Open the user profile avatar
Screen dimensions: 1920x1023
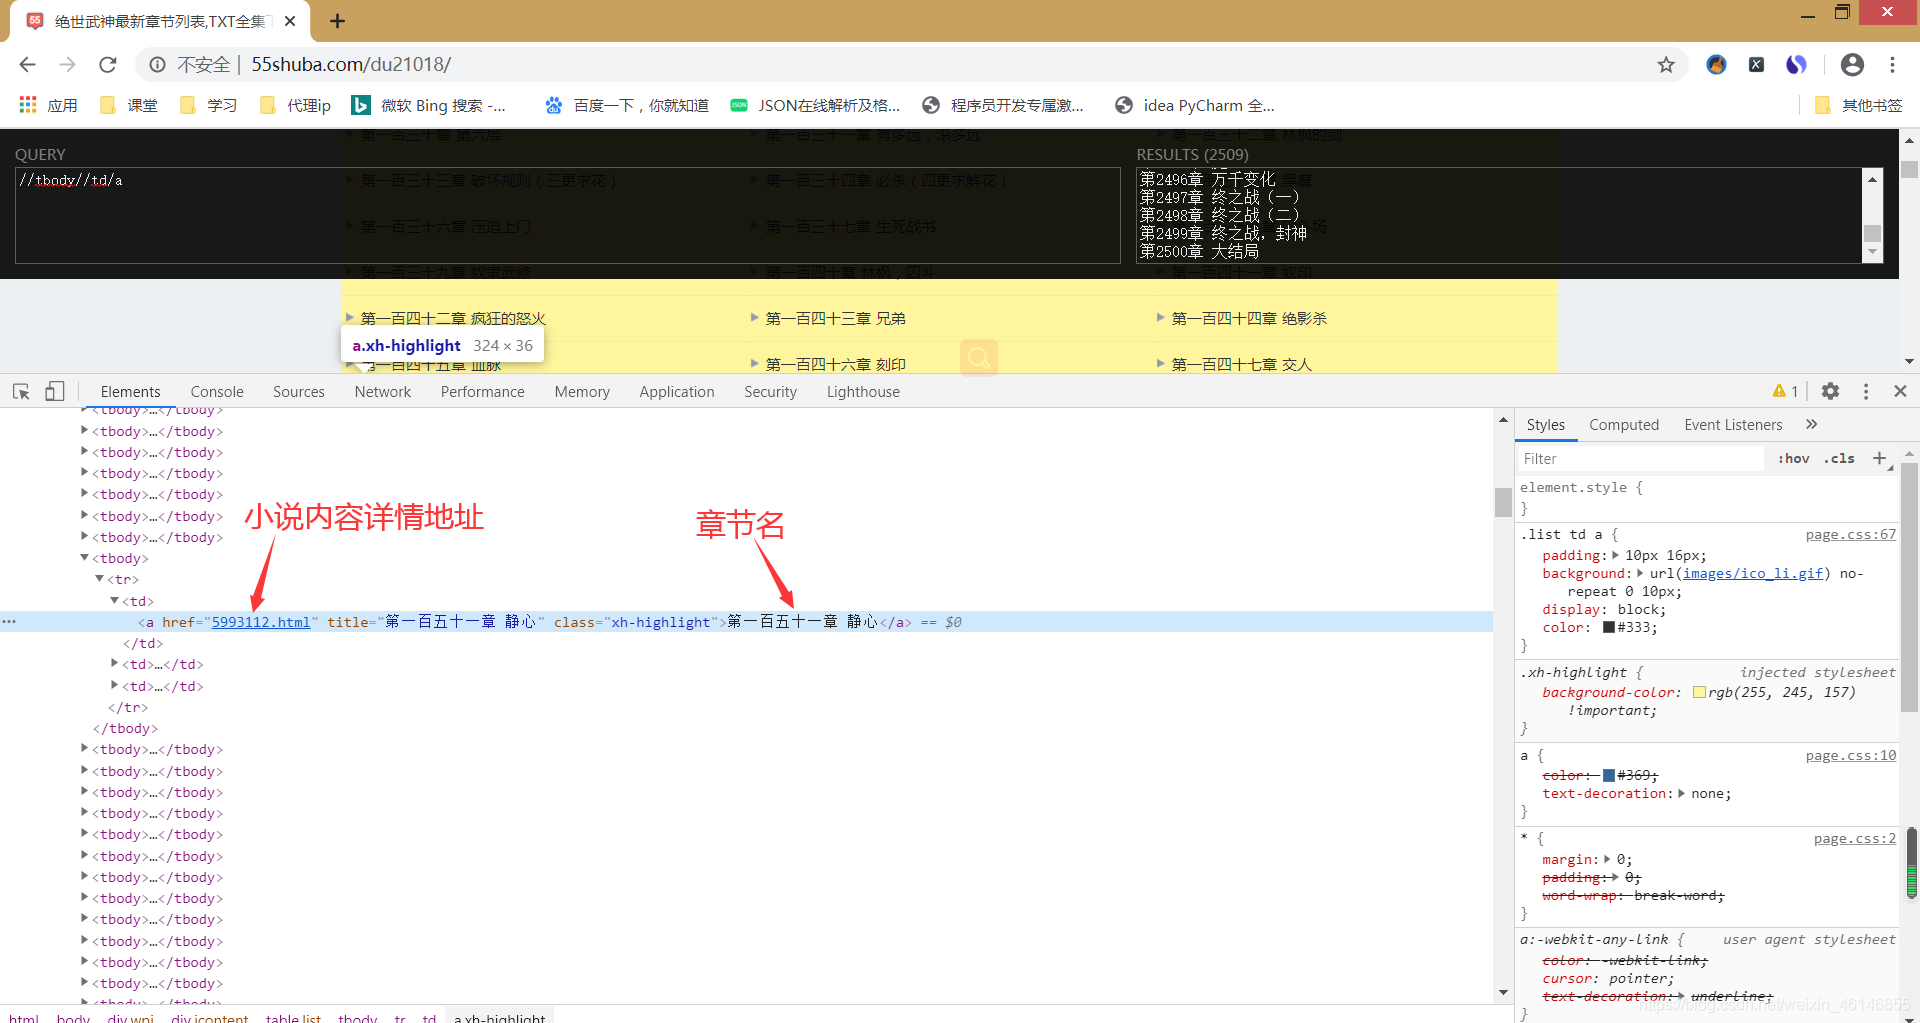click(x=1852, y=64)
